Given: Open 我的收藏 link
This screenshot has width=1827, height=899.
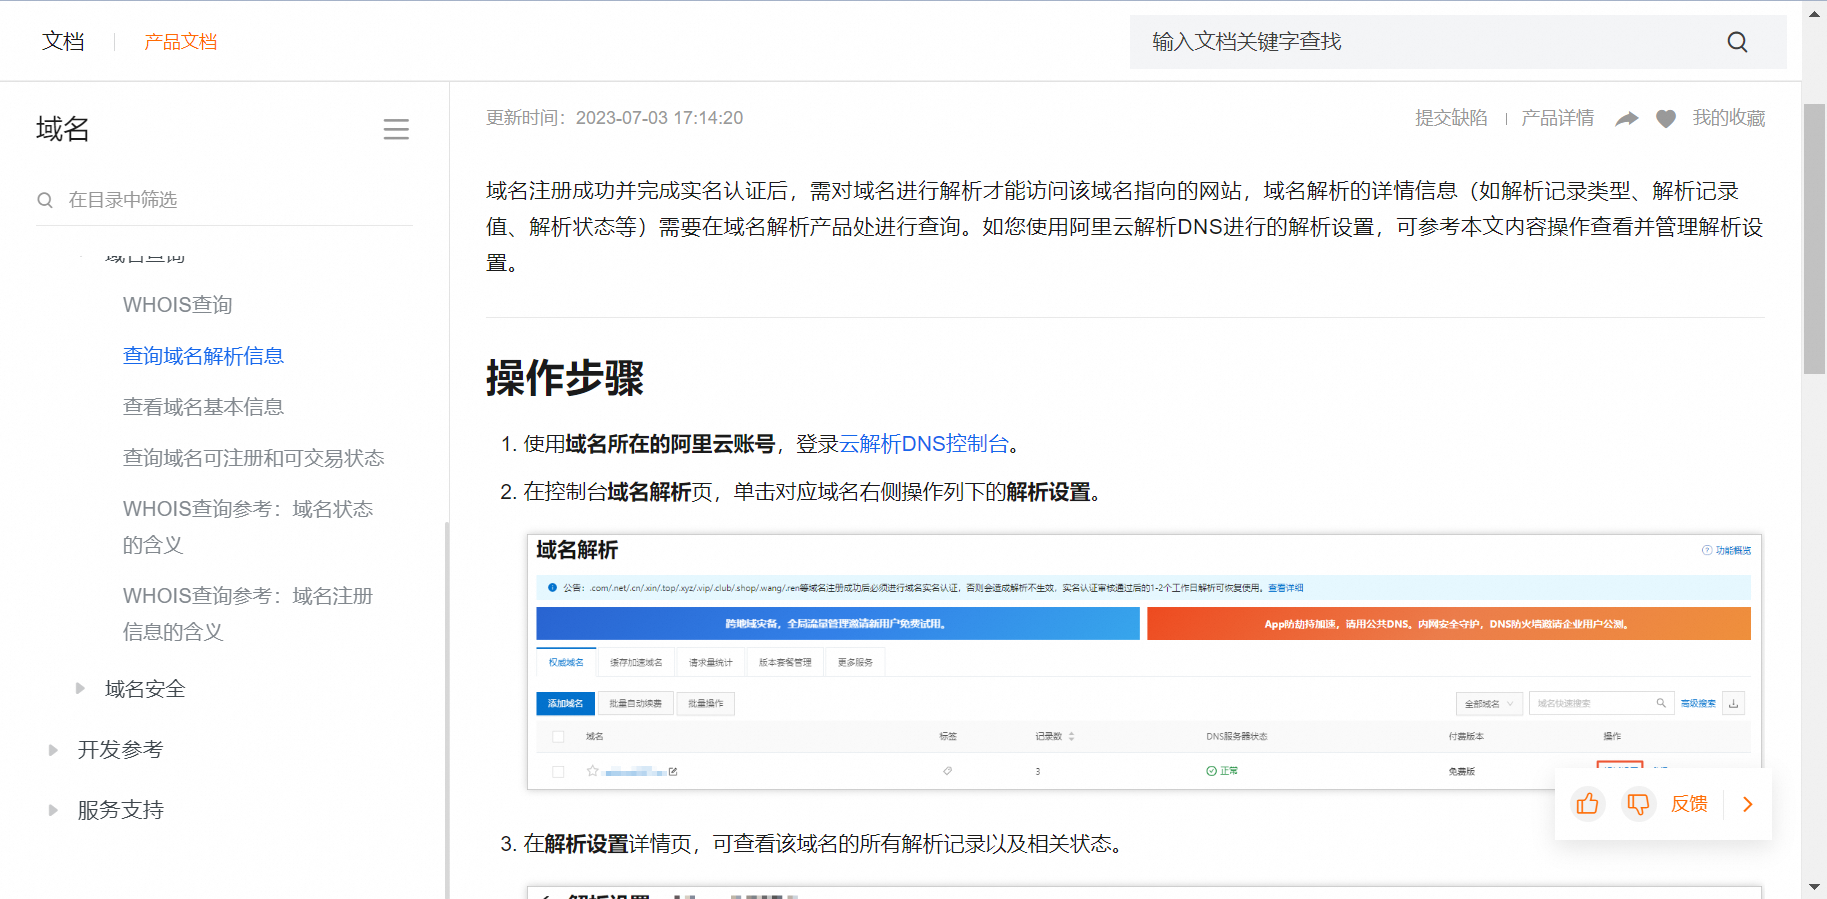Looking at the screenshot, I should [x=1728, y=118].
